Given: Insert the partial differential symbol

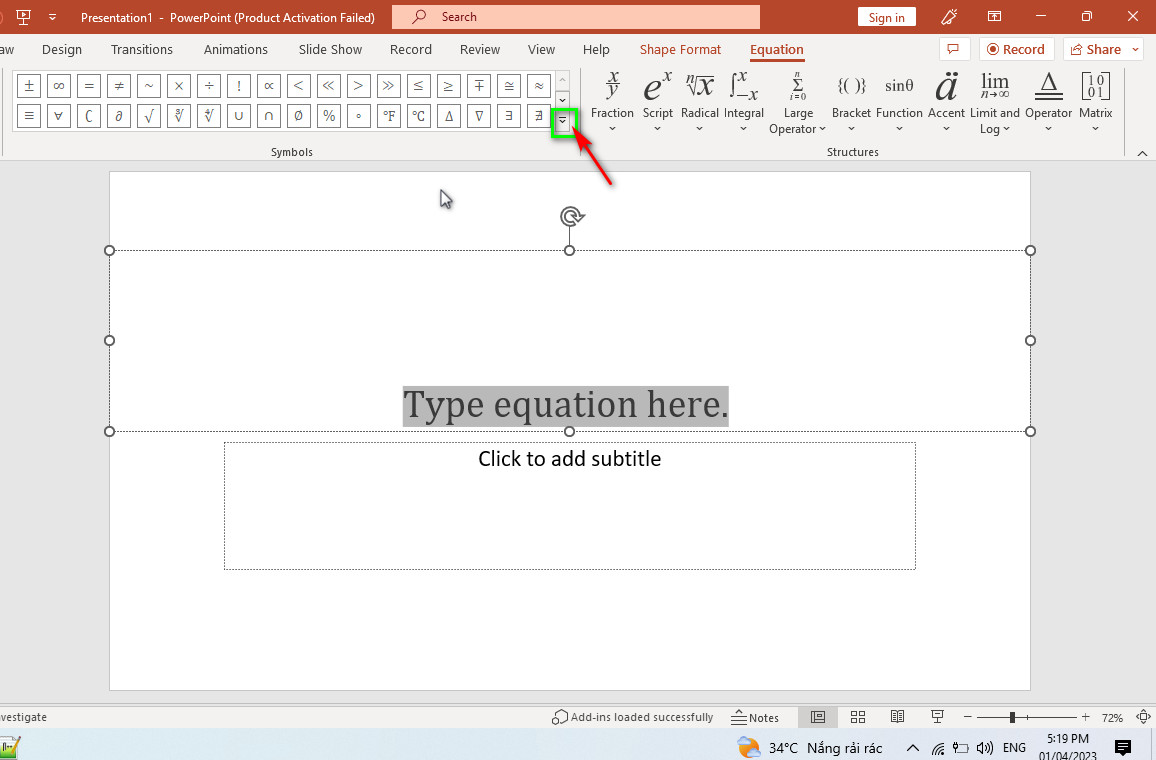Looking at the screenshot, I should coord(119,116).
